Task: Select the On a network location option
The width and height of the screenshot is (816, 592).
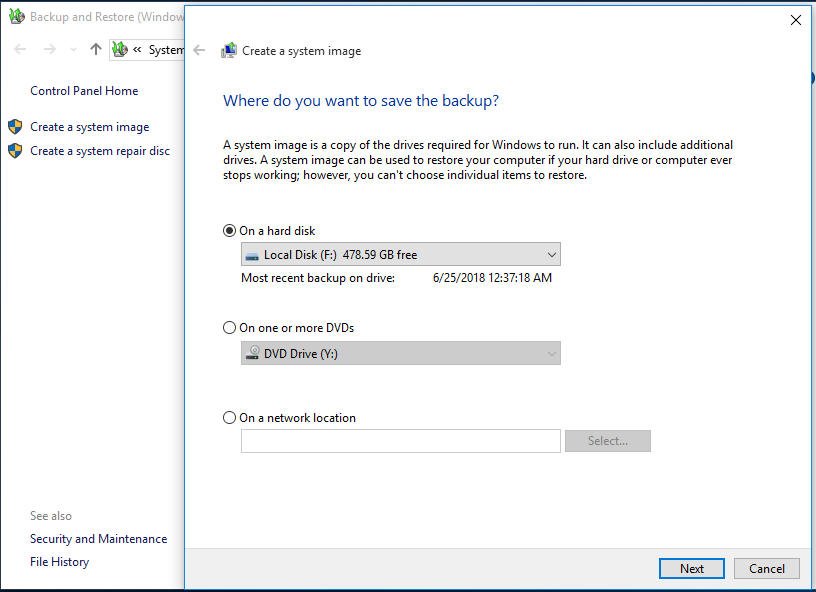Action: click(x=230, y=418)
